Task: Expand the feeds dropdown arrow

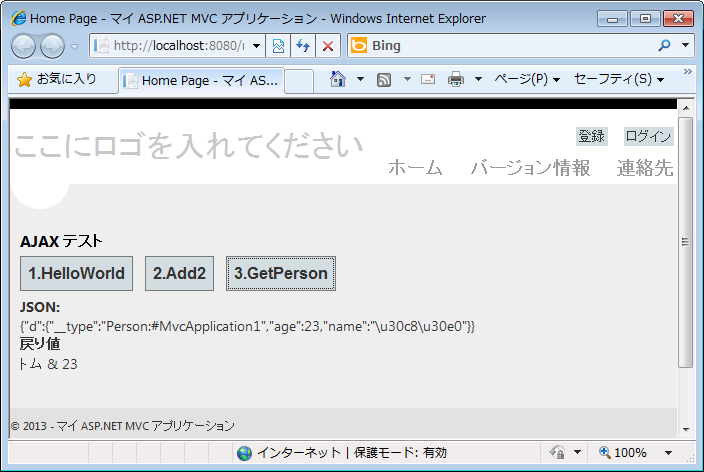Action: (x=407, y=79)
